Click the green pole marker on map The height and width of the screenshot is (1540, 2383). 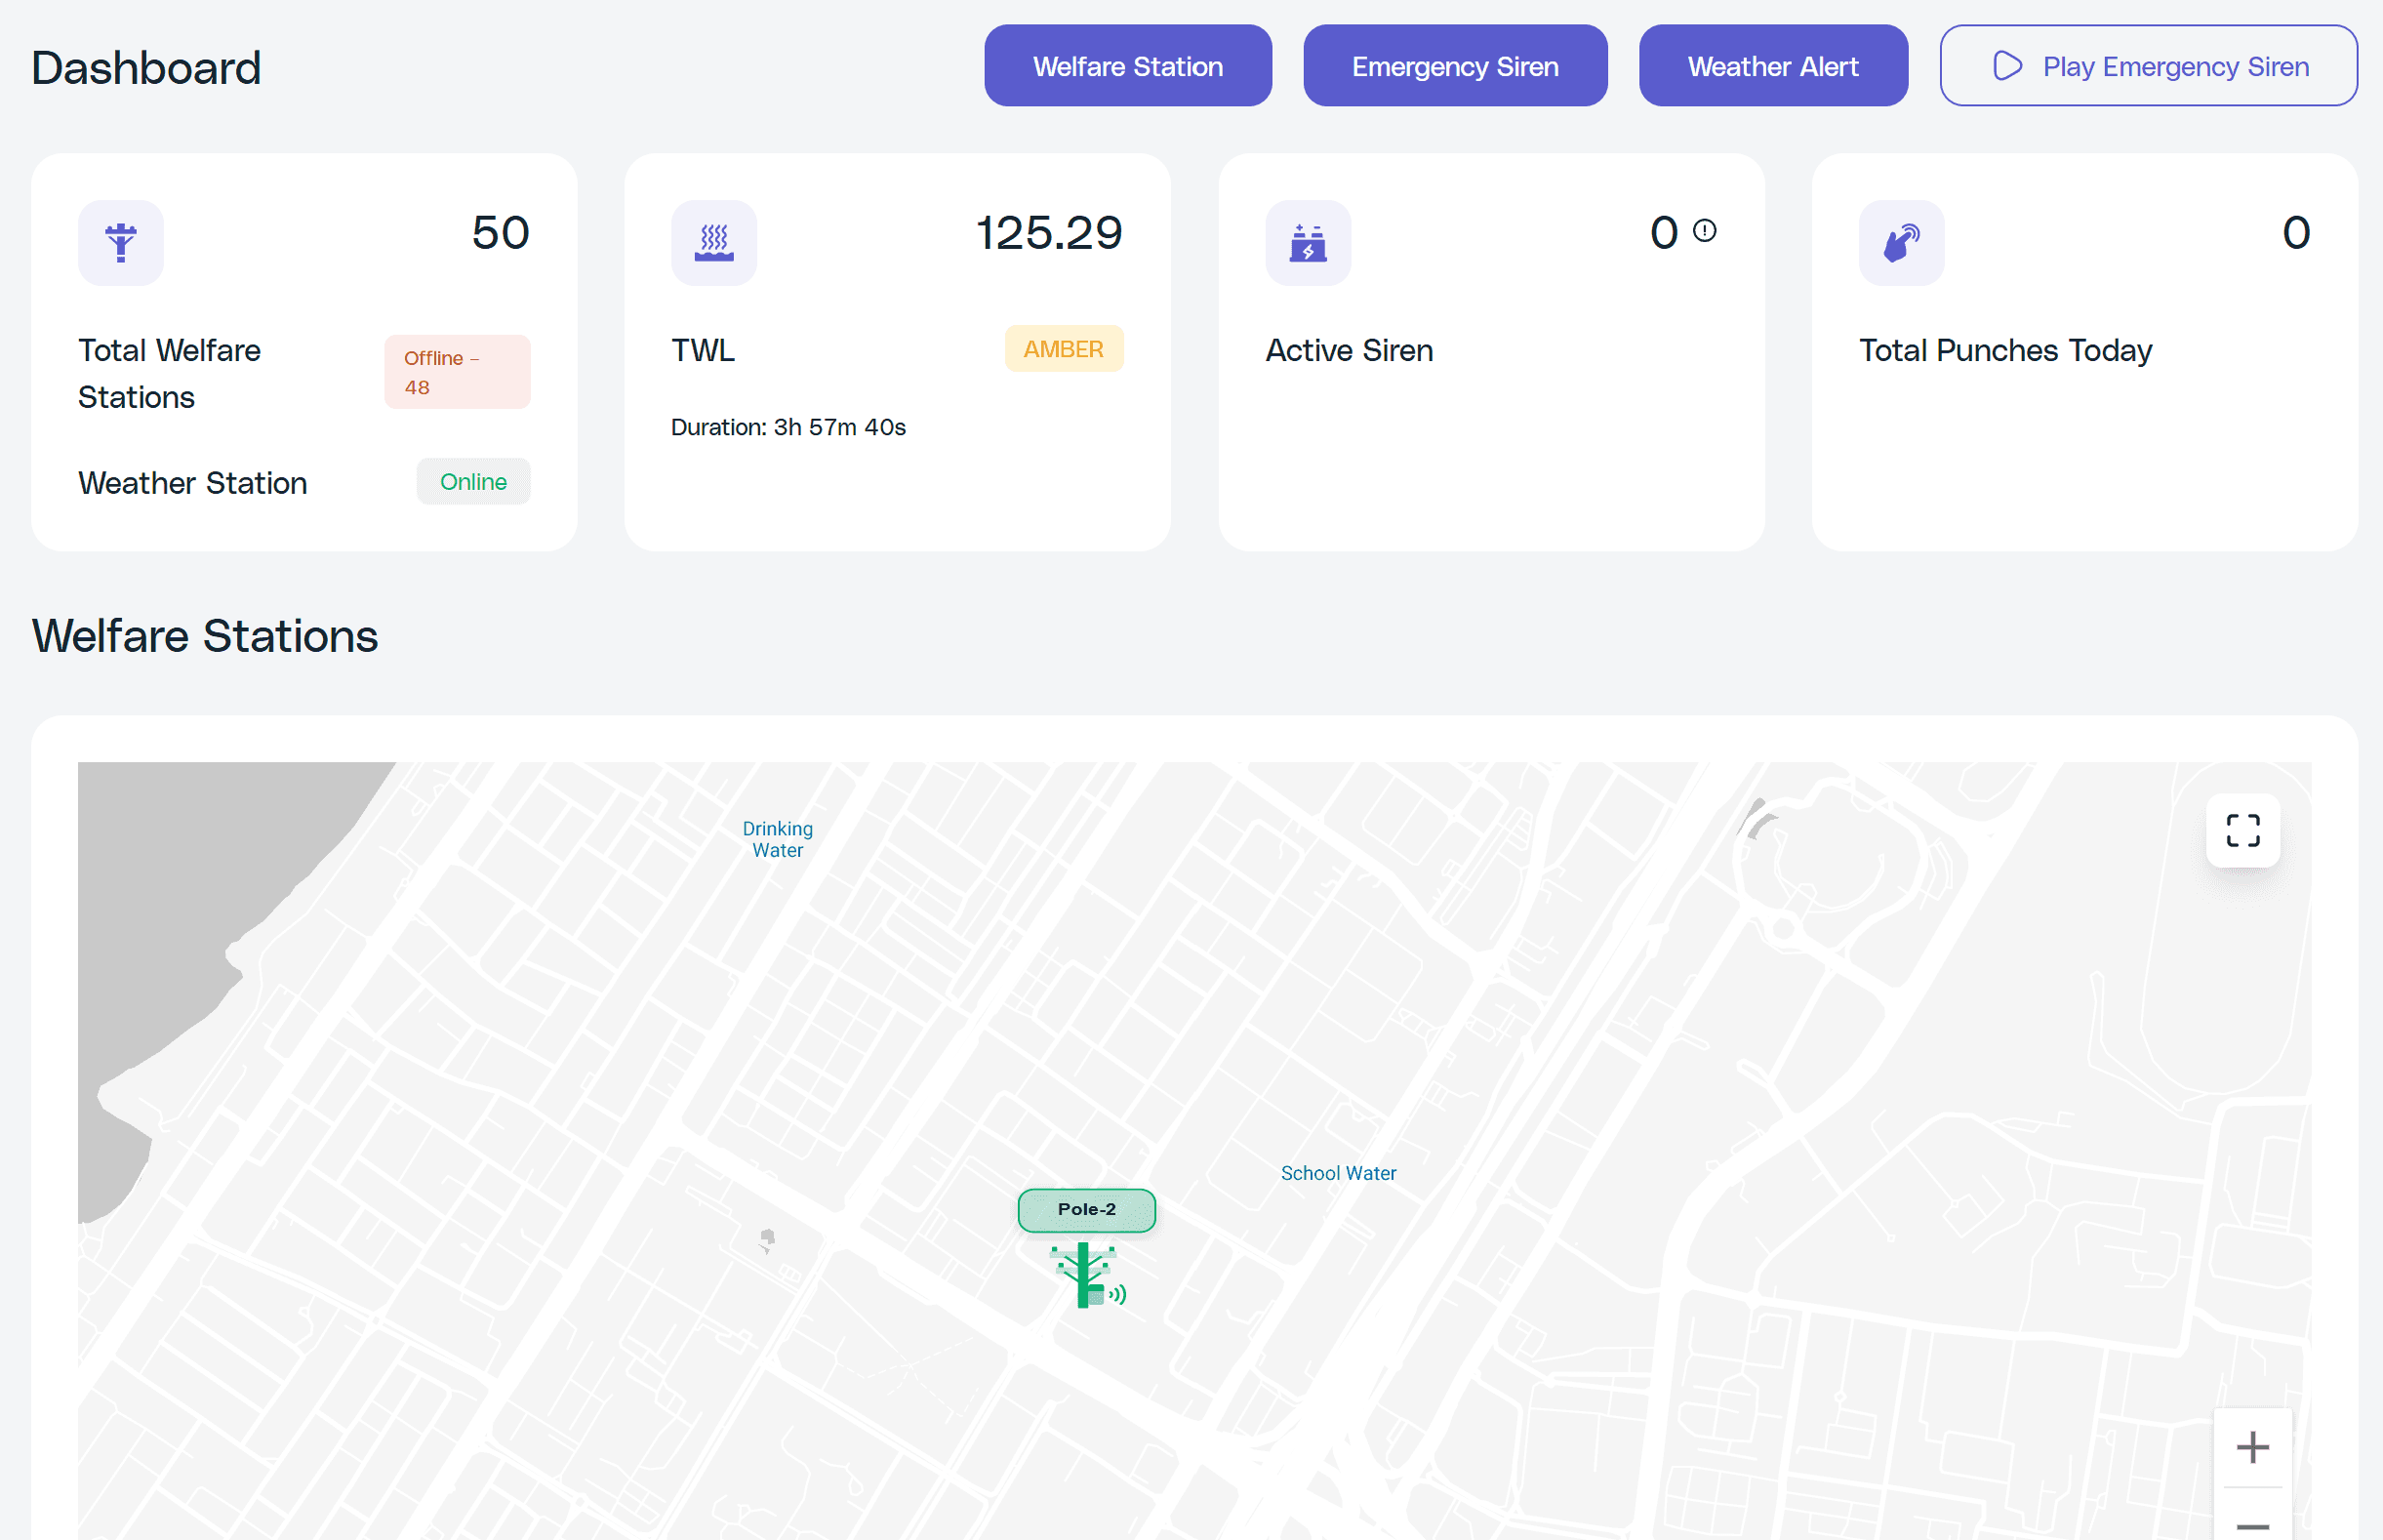click(1084, 1274)
